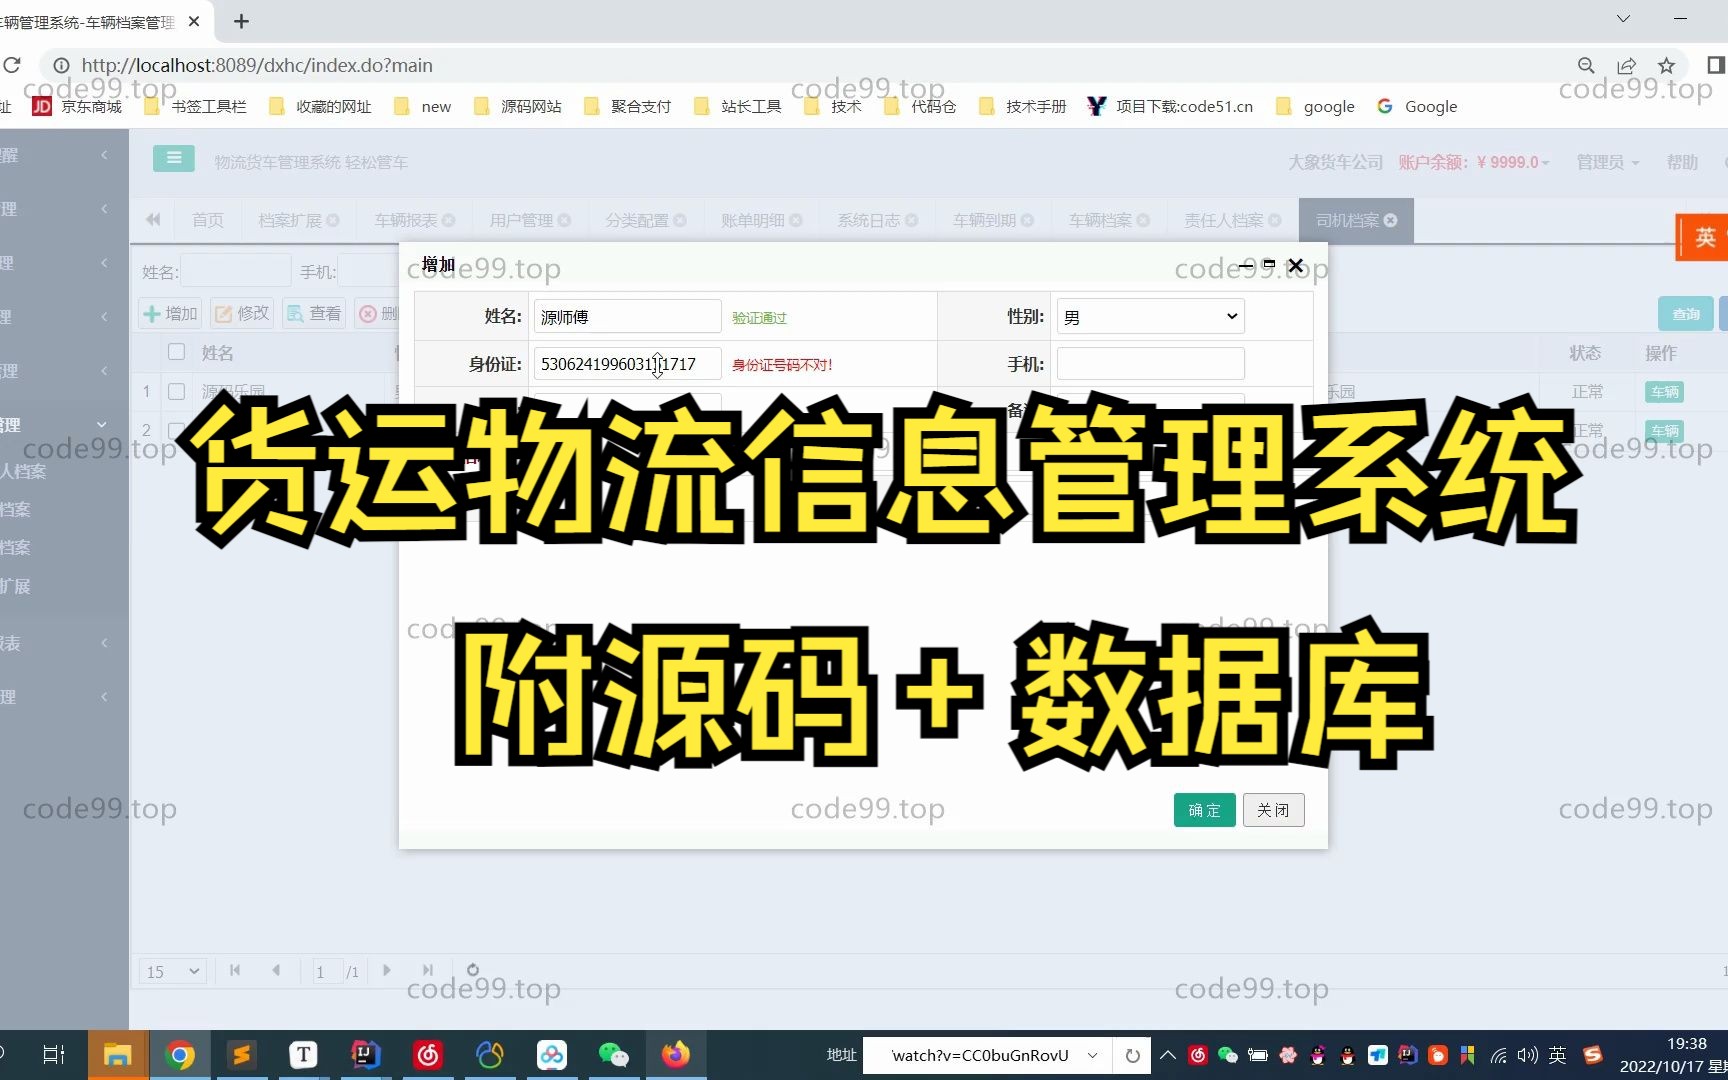Viewport: 1728px width, 1080px height.
Task: Toggle the select-all checkbox in table header
Action: (x=177, y=352)
